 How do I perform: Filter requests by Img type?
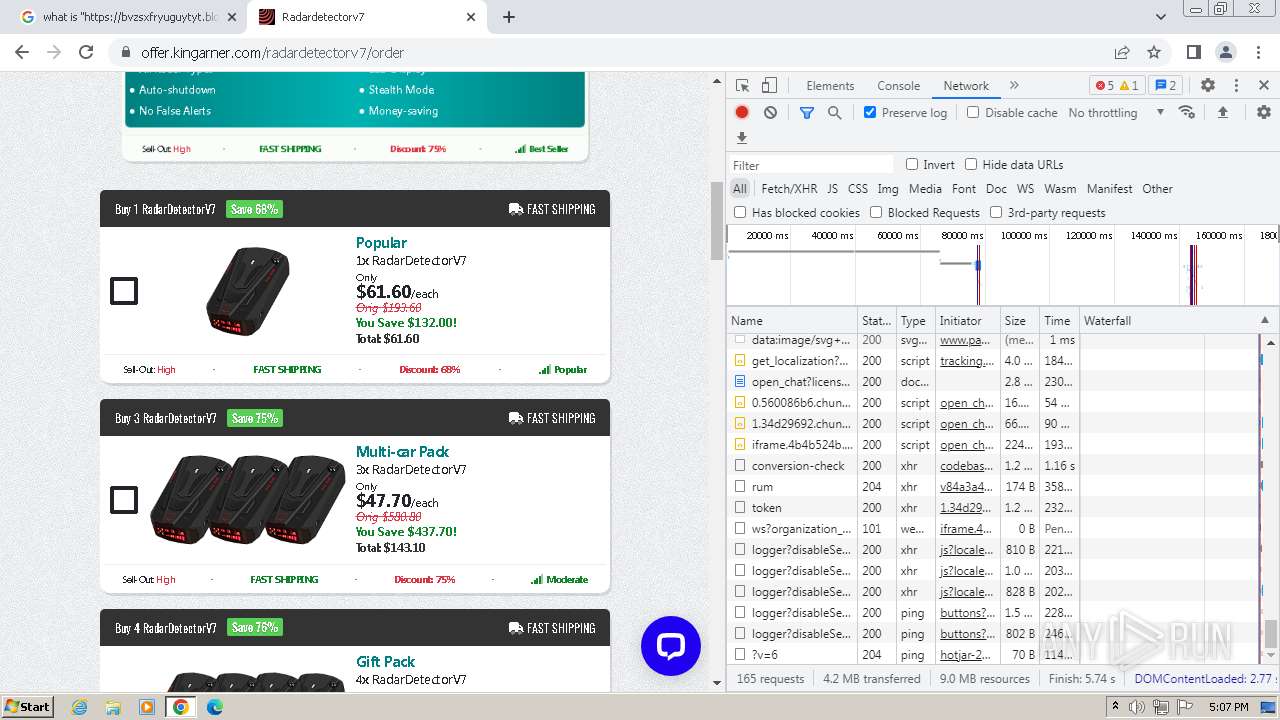[887, 188]
